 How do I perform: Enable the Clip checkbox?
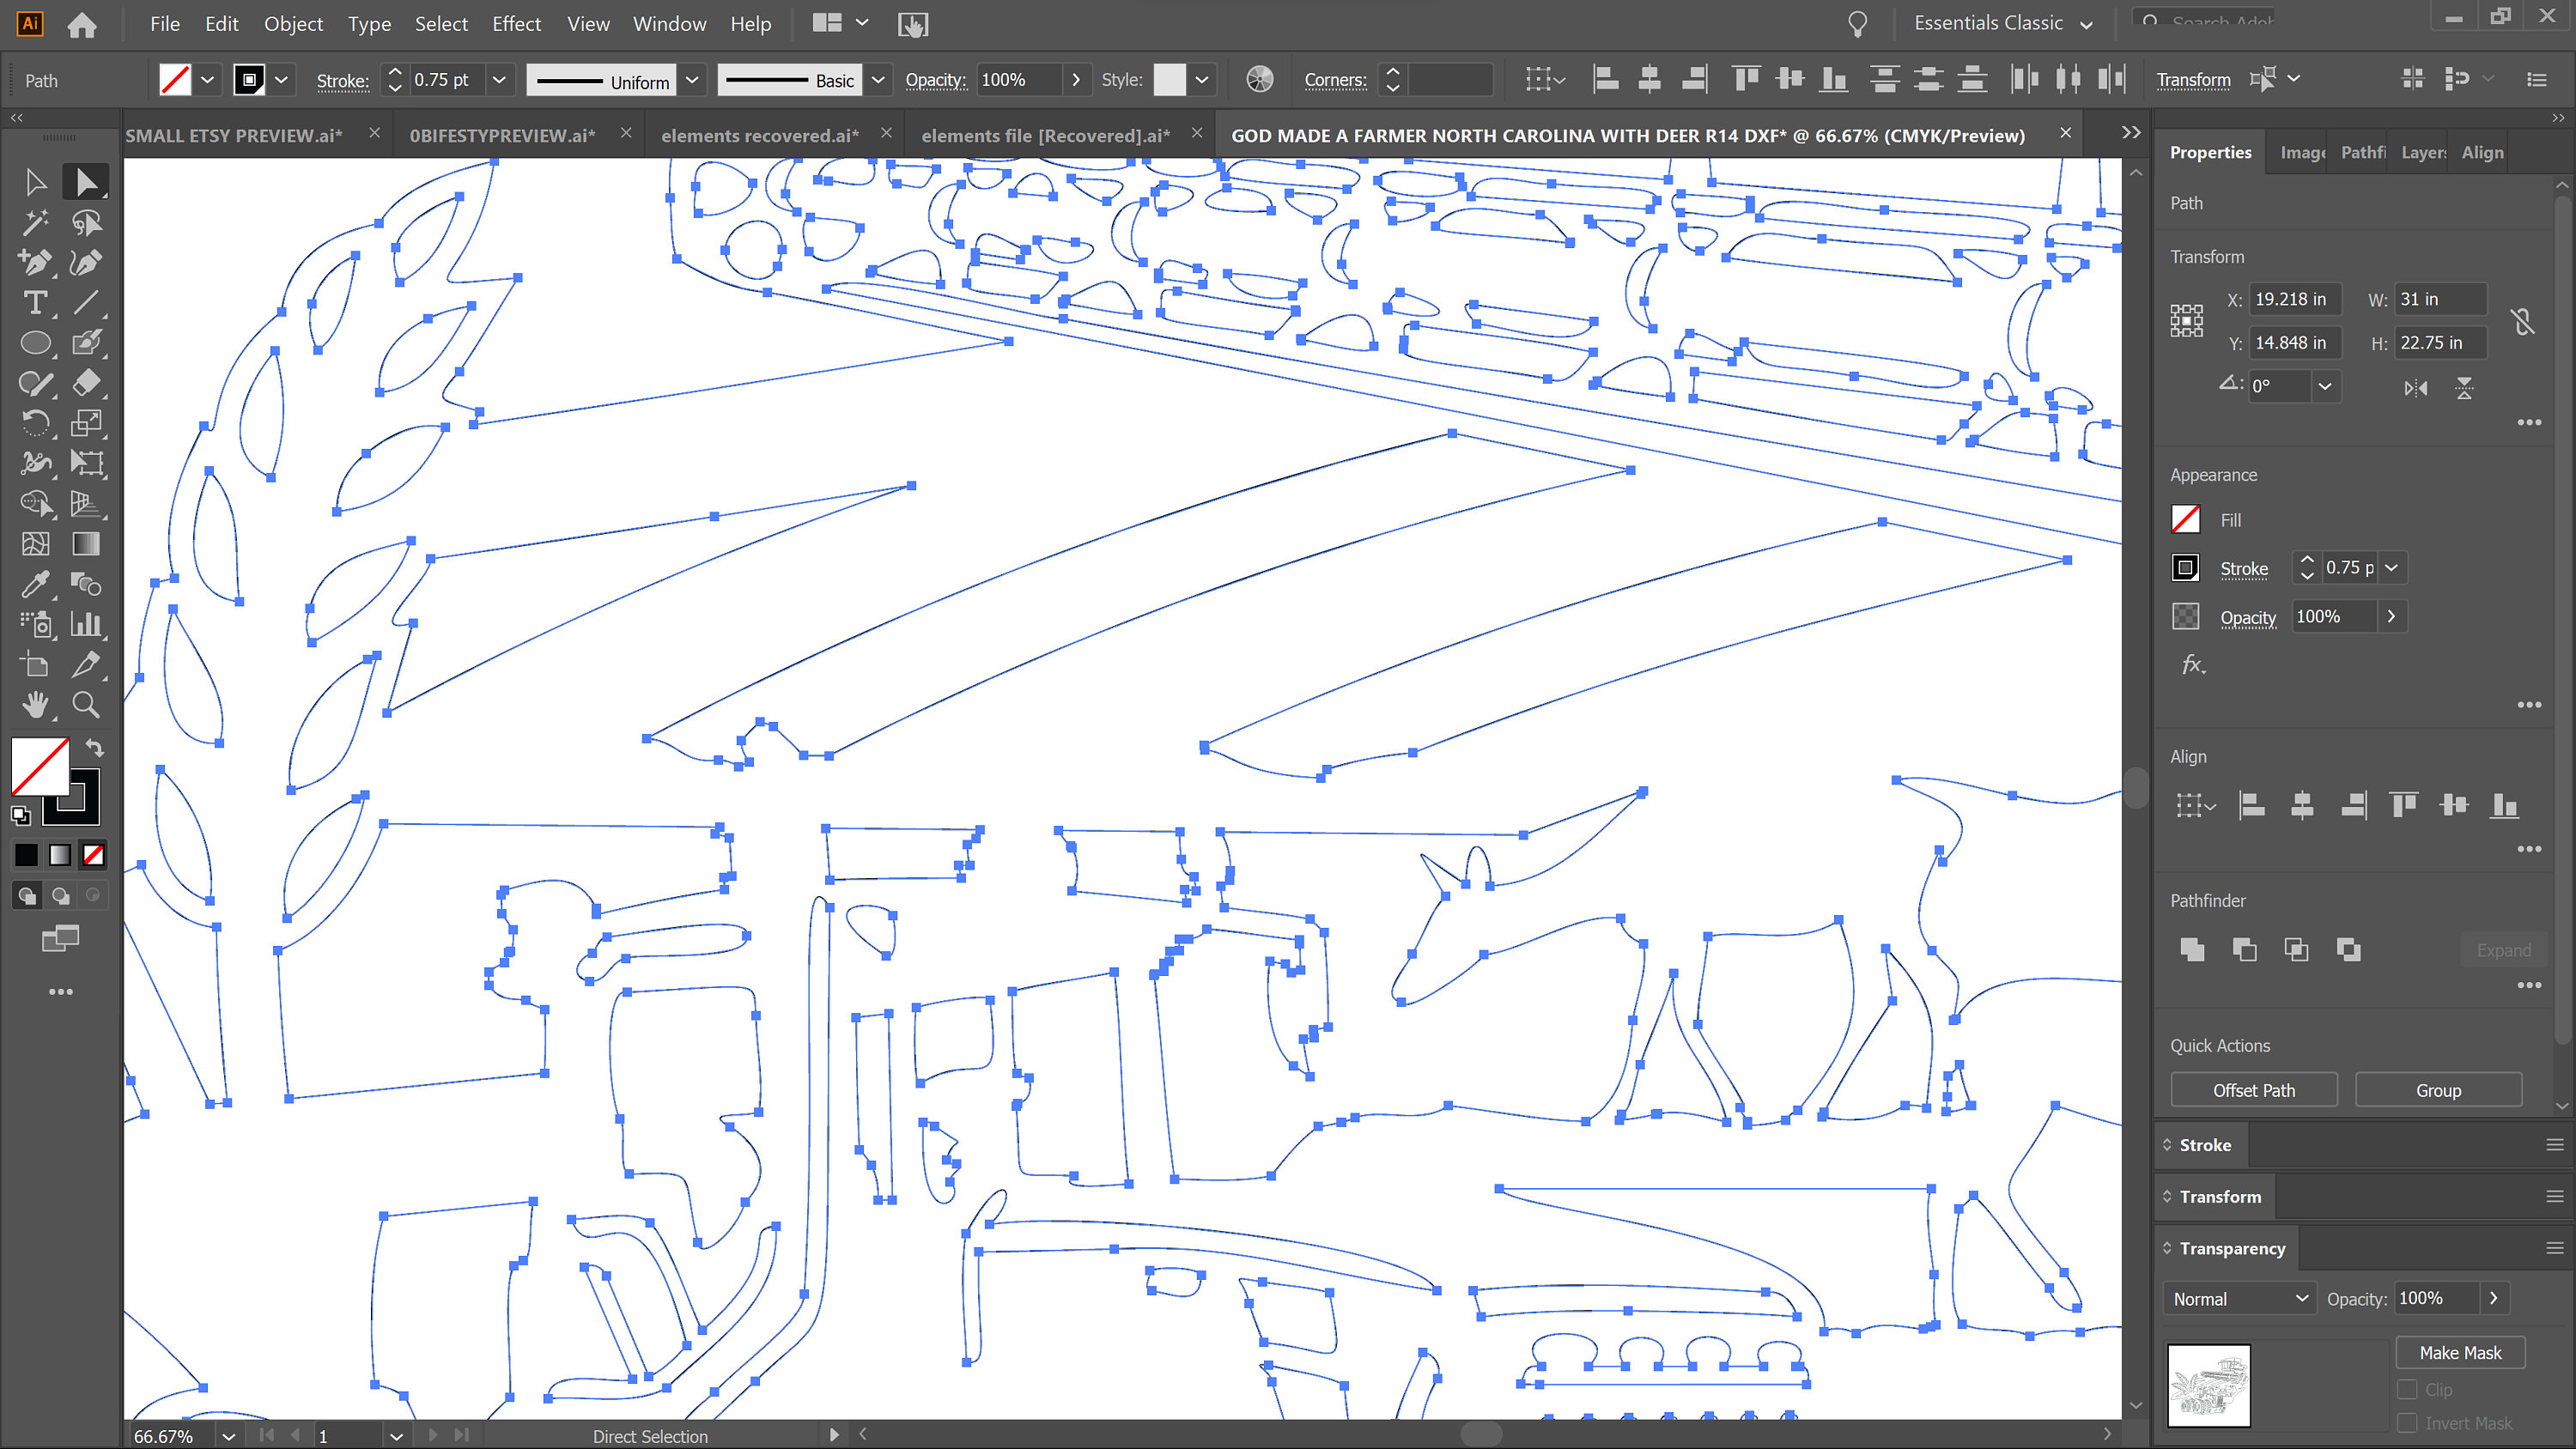coord(2408,1390)
